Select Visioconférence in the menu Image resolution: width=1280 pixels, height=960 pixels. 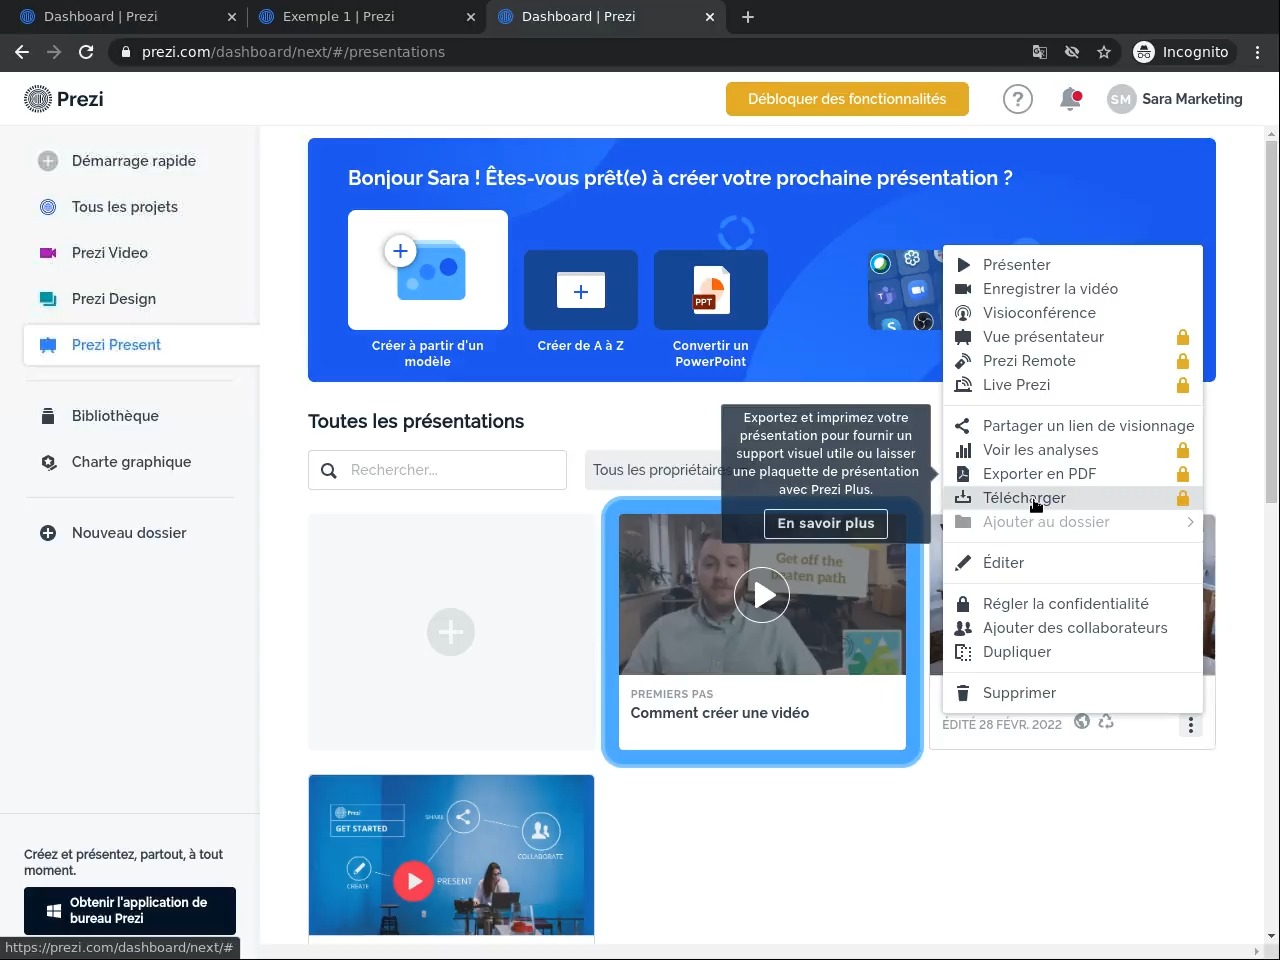[x=1073, y=313]
